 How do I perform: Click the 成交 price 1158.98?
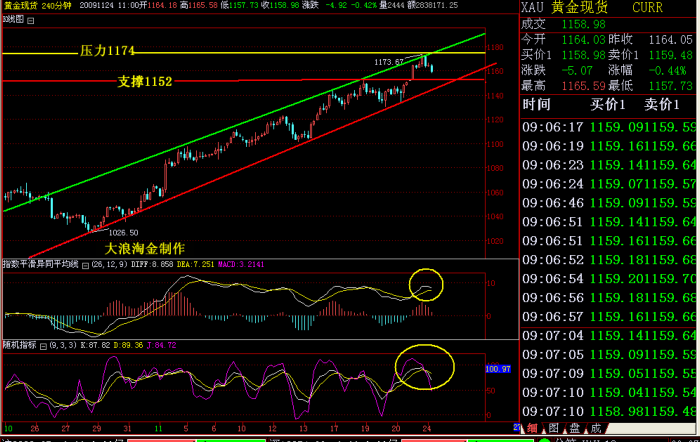click(x=583, y=24)
